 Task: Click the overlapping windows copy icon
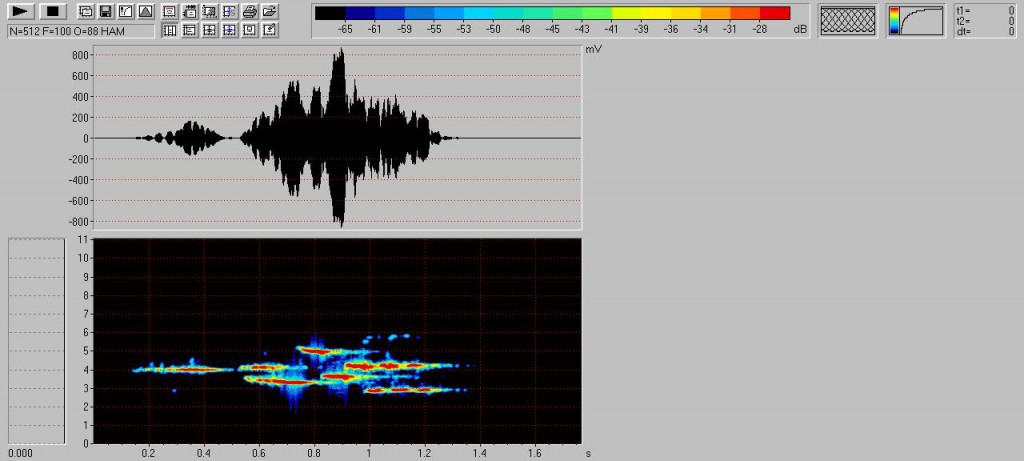coord(85,12)
